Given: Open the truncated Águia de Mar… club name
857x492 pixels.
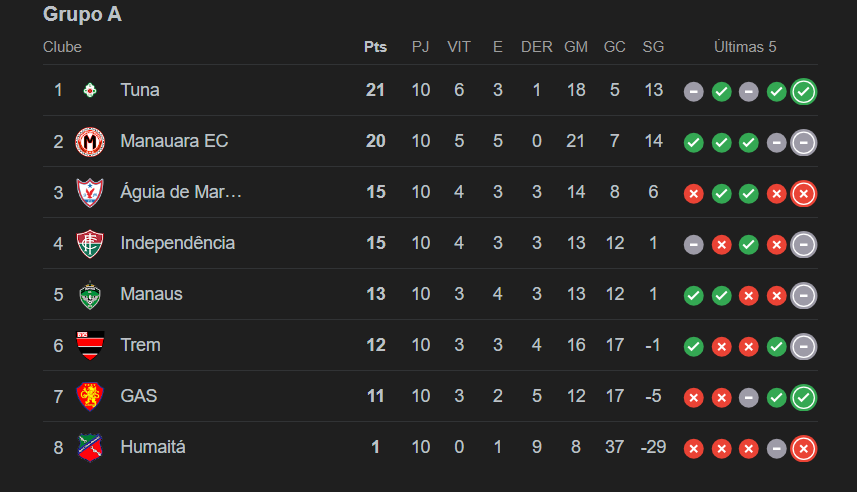Looking at the screenshot, I should pyautogui.click(x=181, y=192).
